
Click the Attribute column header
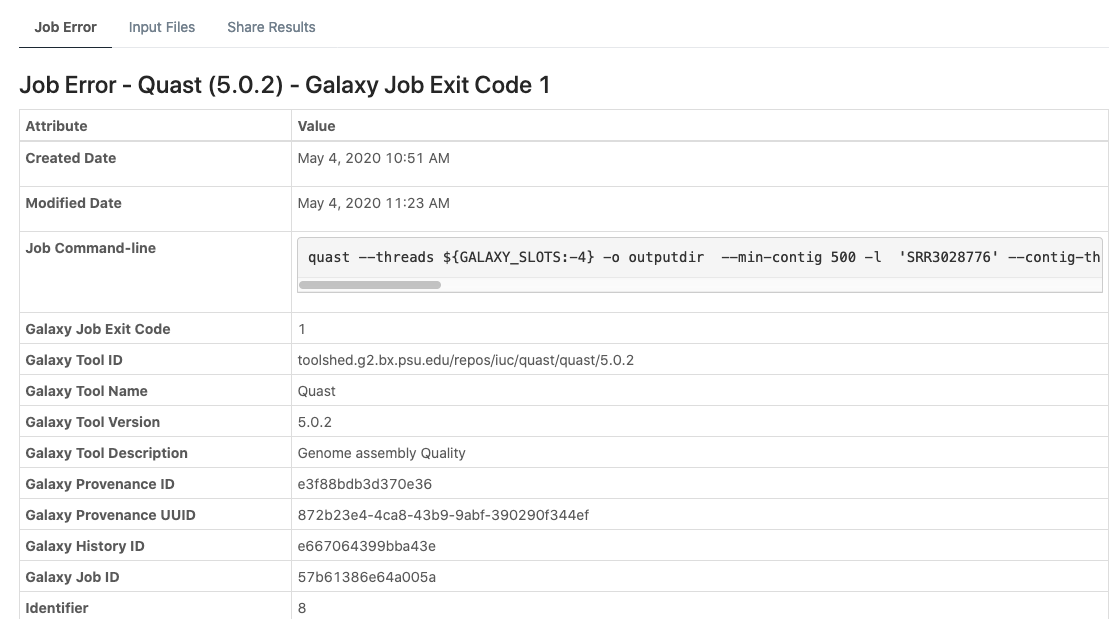[x=56, y=126]
